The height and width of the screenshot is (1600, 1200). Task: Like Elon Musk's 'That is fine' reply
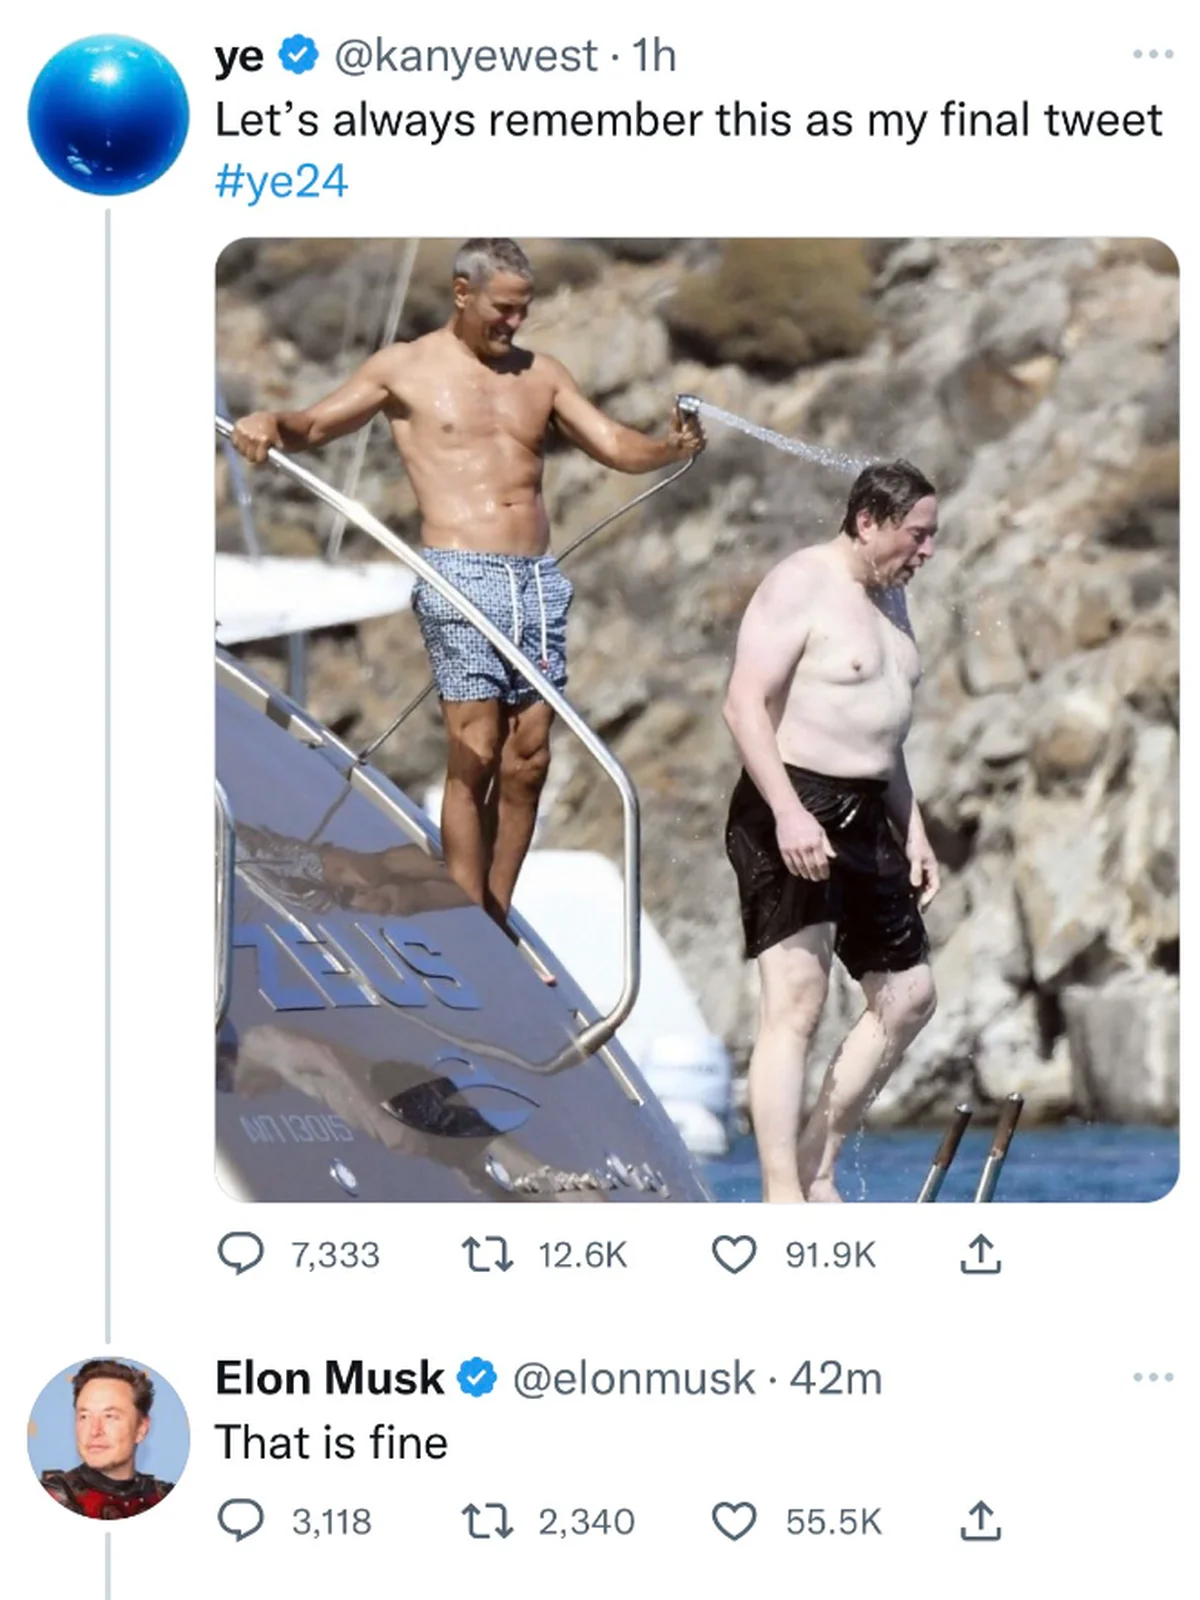[x=734, y=1522]
